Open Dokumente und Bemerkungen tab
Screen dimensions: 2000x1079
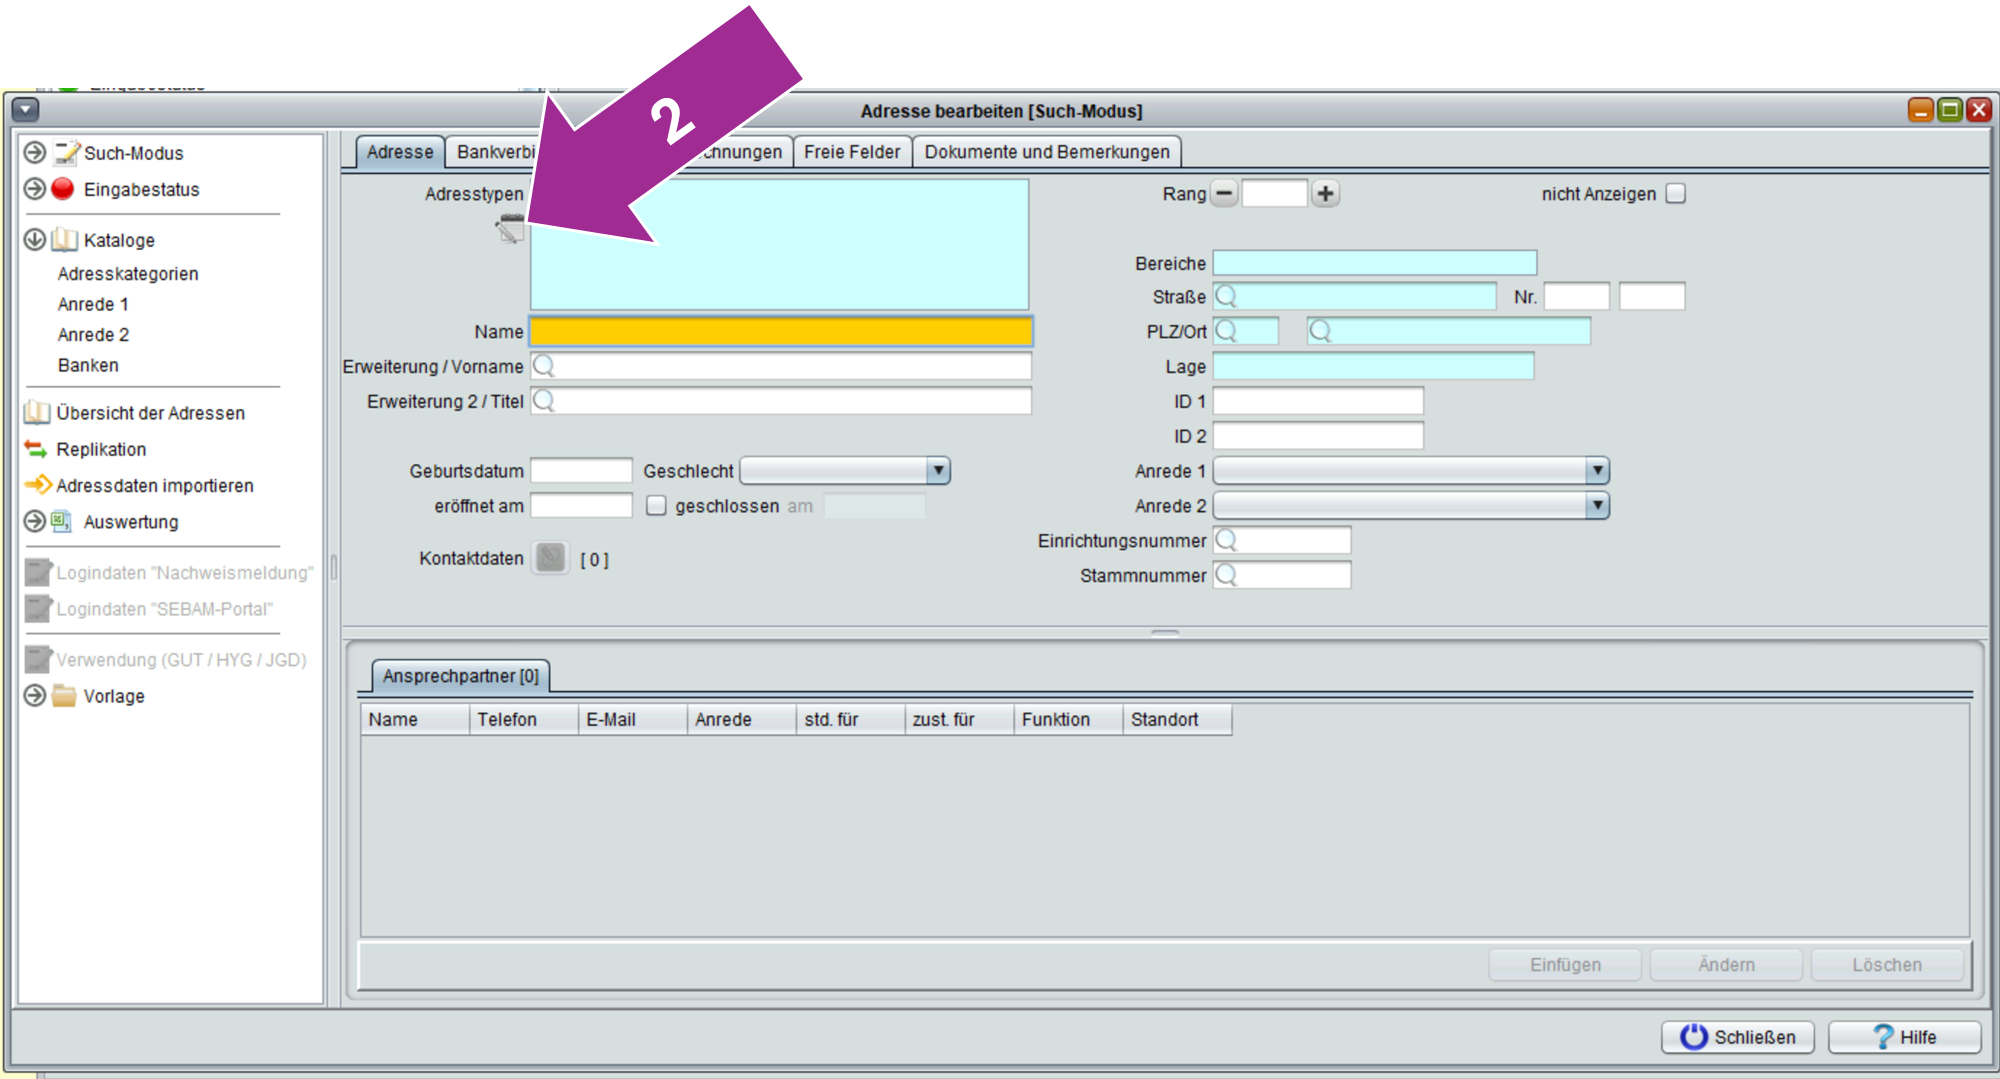click(x=1046, y=152)
